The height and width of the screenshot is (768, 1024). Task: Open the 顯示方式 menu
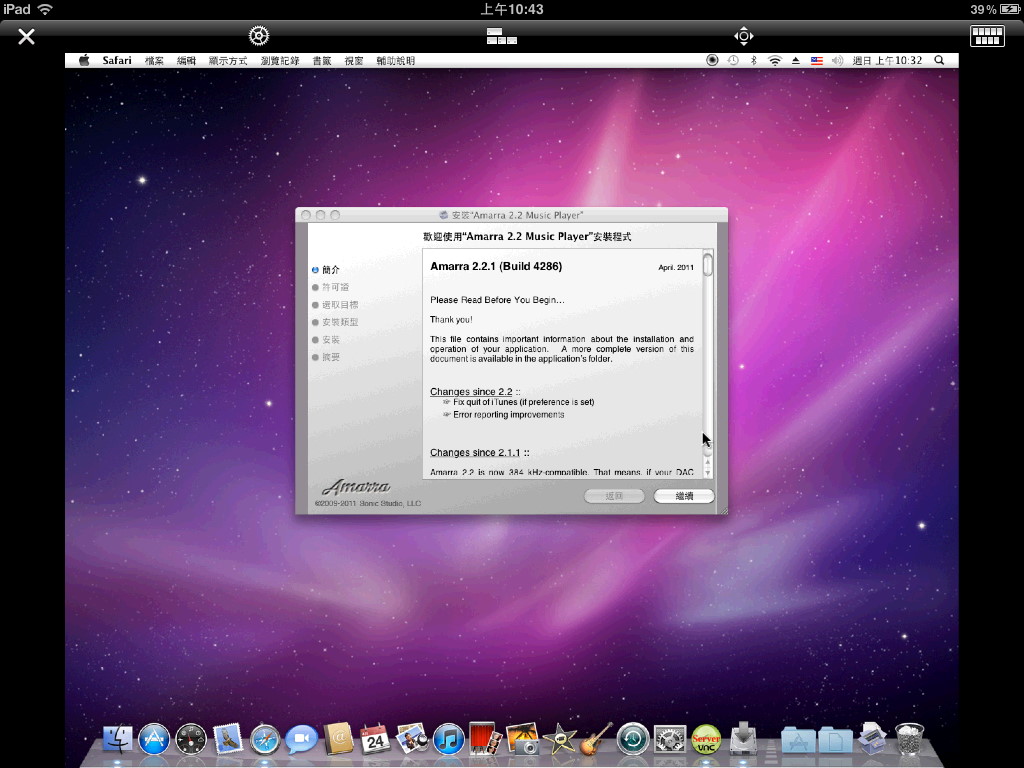[228, 61]
